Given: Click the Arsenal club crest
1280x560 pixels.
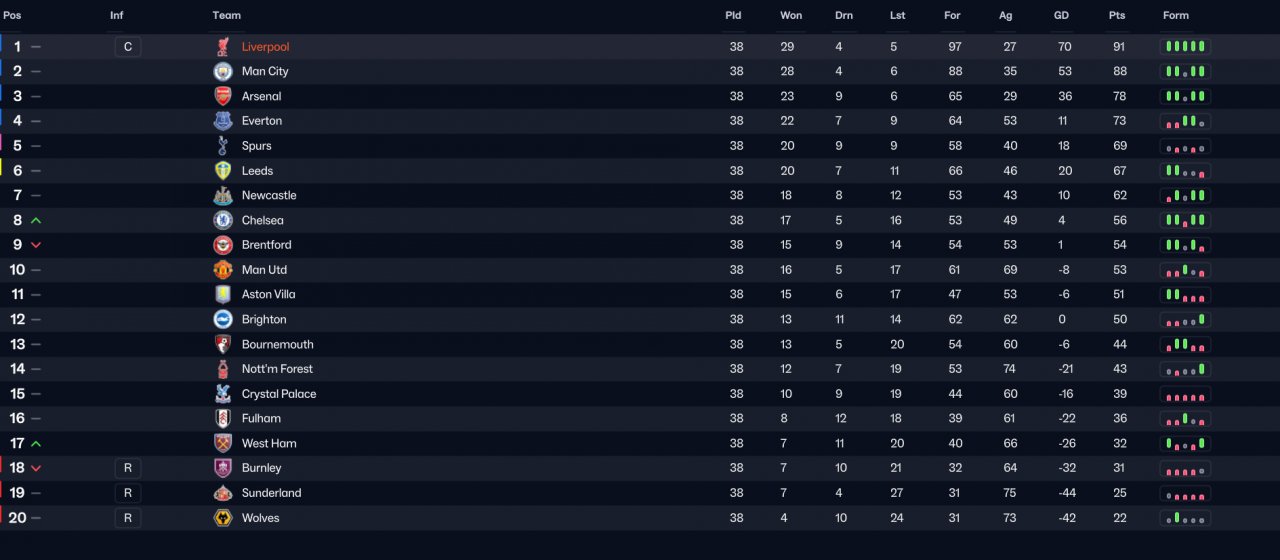Looking at the screenshot, I should click(x=222, y=96).
